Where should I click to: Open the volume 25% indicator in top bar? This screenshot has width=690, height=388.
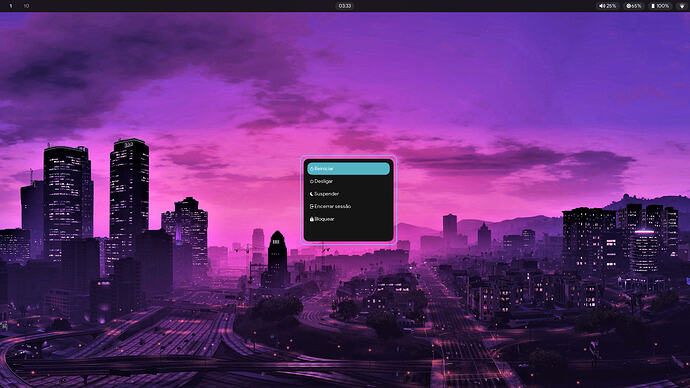tap(608, 6)
